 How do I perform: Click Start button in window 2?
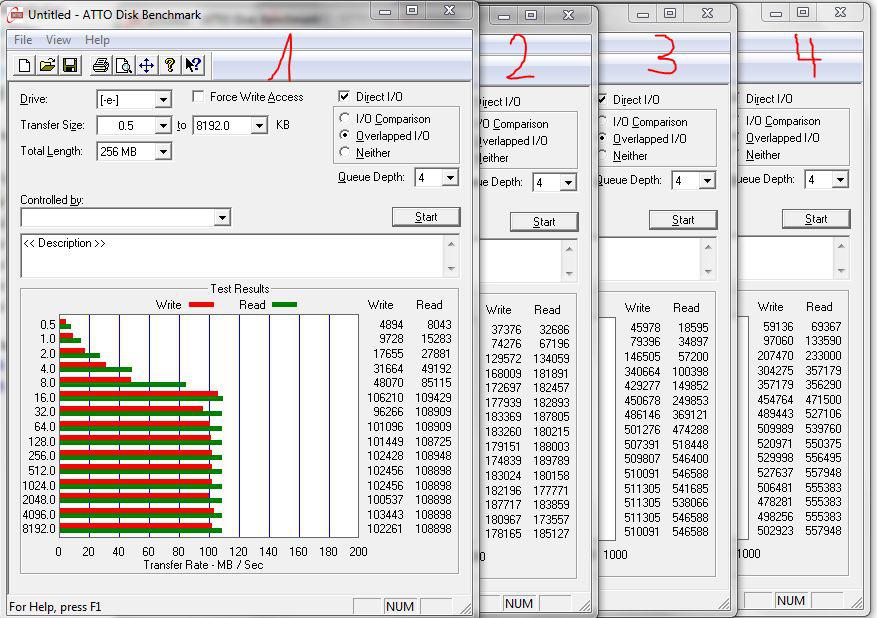click(x=544, y=222)
